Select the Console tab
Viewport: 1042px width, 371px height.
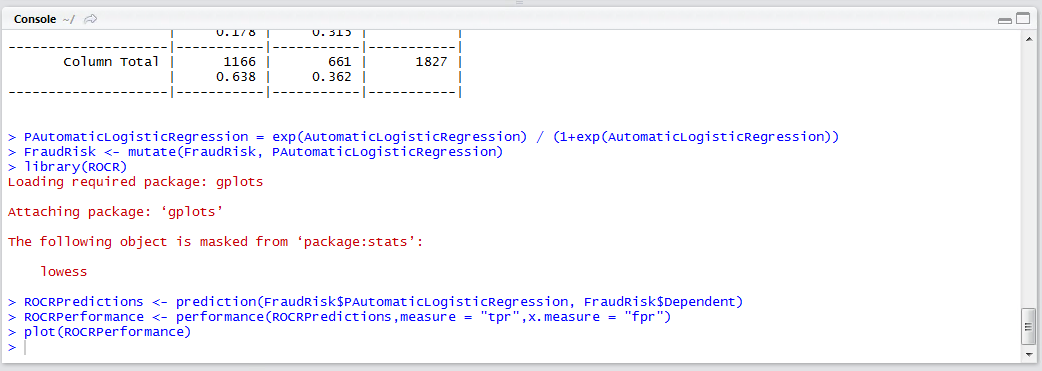[x=35, y=19]
